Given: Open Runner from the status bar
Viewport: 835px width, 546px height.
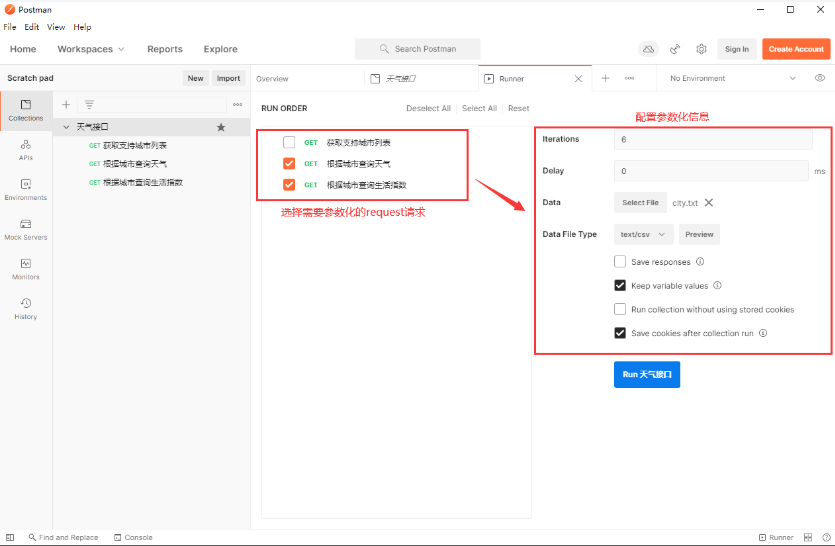Looking at the screenshot, I should (776, 537).
